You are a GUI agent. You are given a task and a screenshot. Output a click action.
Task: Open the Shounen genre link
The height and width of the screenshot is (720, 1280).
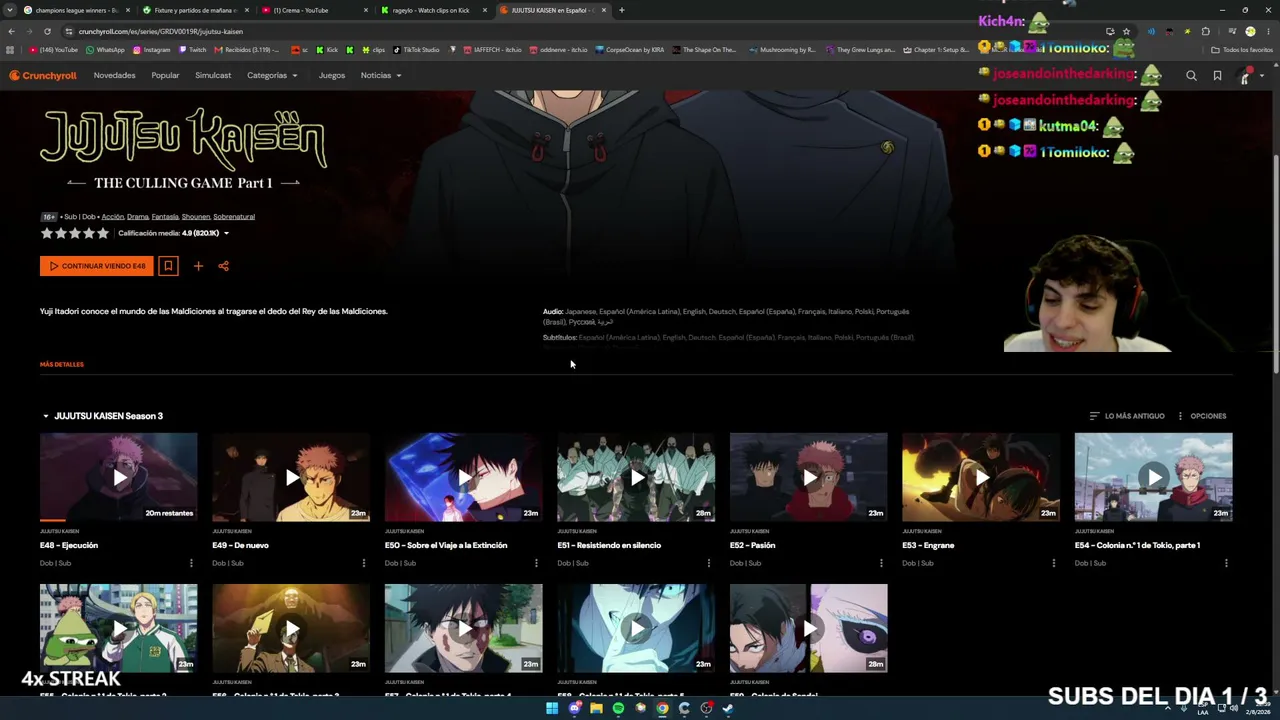196,217
